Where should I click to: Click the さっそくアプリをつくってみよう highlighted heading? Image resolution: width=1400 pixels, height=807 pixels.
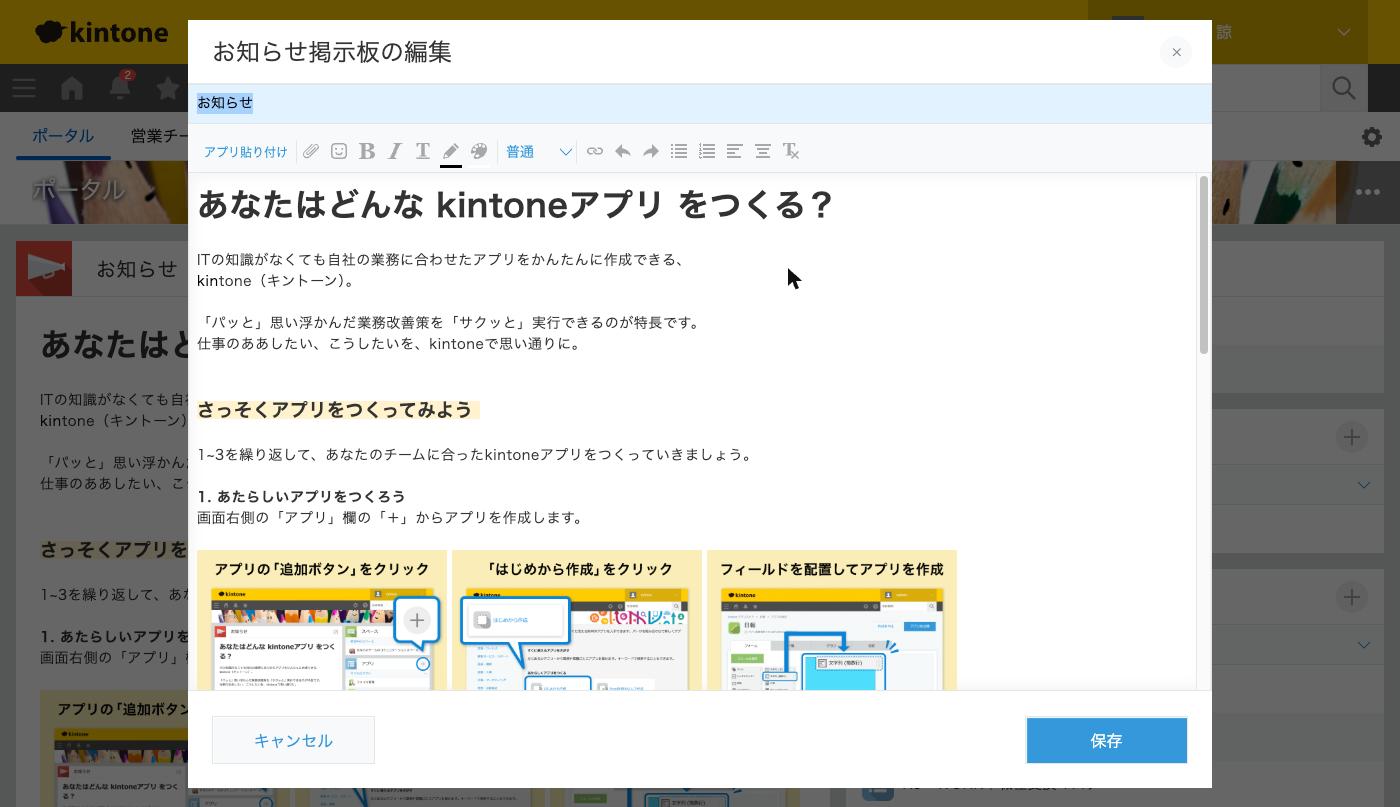(338, 410)
